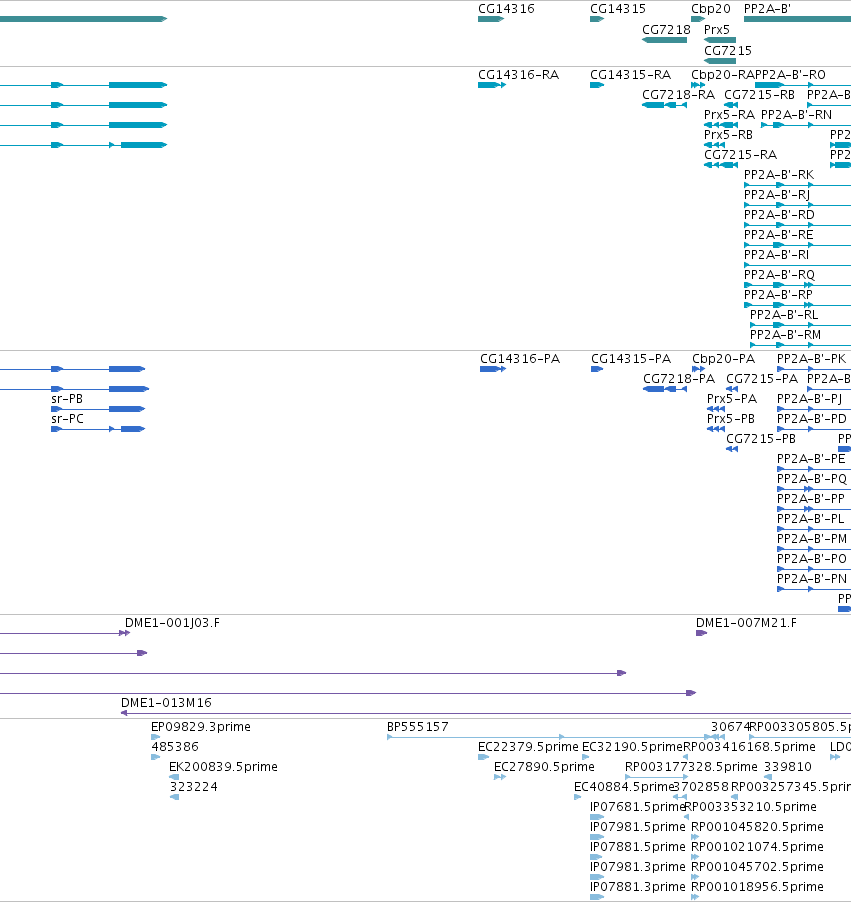The width and height of the screenshot is (851, 902).
Task: Select transcript CG14315-RA
Action: tap(630, 75)
